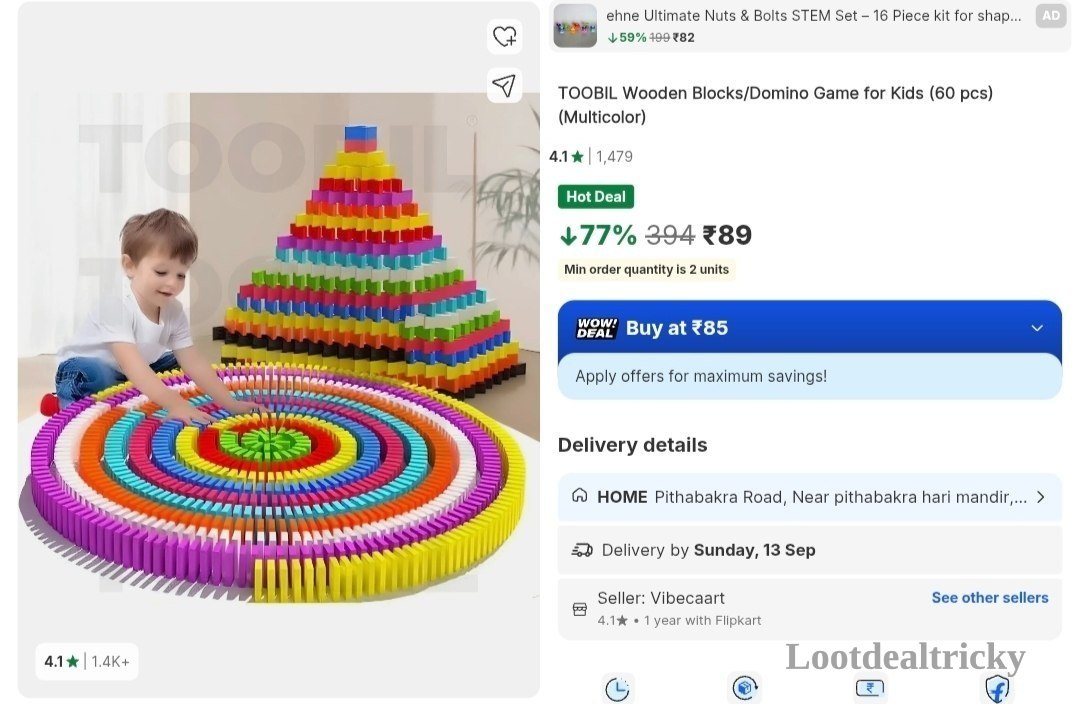Image resolution: width=1080 pixels, height=704 pixels.
Task: Open Apply offers for maximum savings
Action: [x=809, y=376]
